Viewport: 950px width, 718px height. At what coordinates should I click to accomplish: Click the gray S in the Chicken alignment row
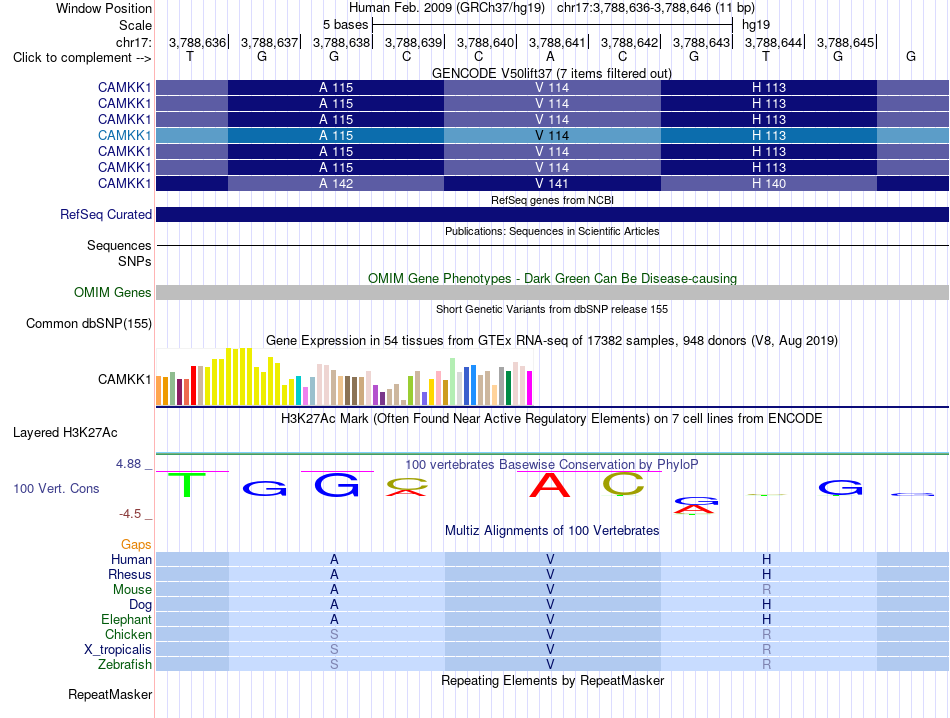pyautogui.click(x=334, y=634)
